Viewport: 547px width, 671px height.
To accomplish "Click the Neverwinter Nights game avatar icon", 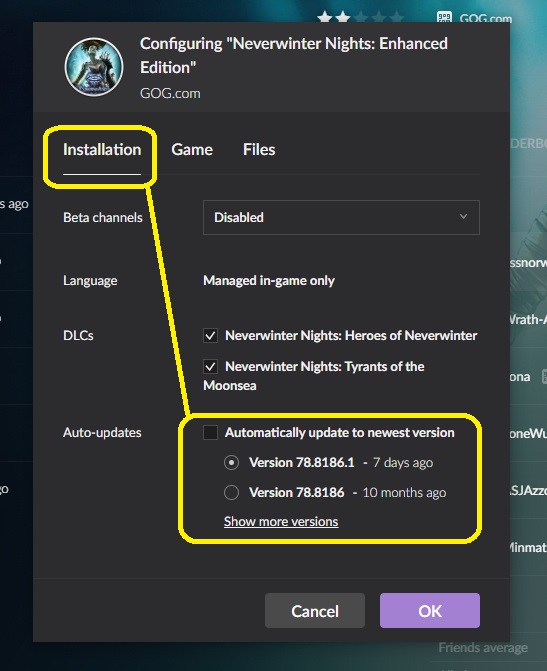I will coord(94,67).
